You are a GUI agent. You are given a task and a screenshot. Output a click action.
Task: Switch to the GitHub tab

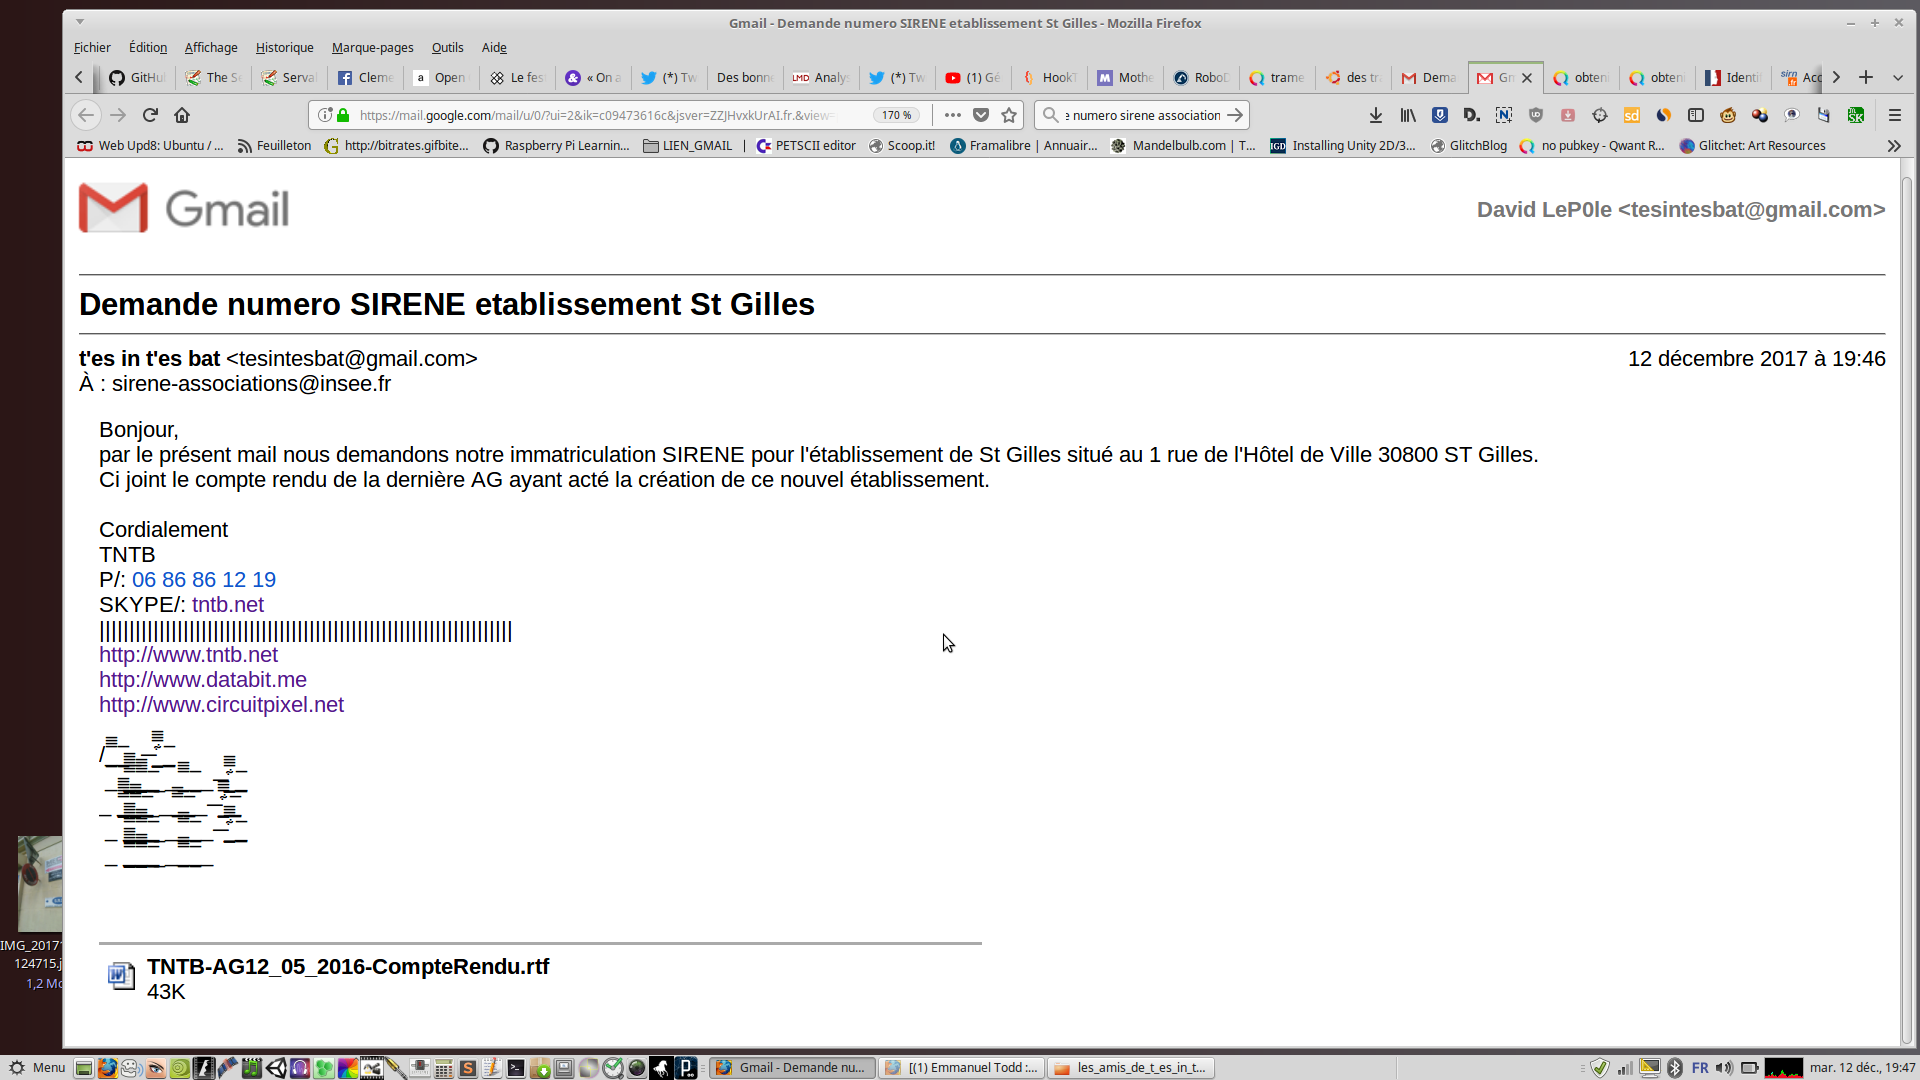138,77
